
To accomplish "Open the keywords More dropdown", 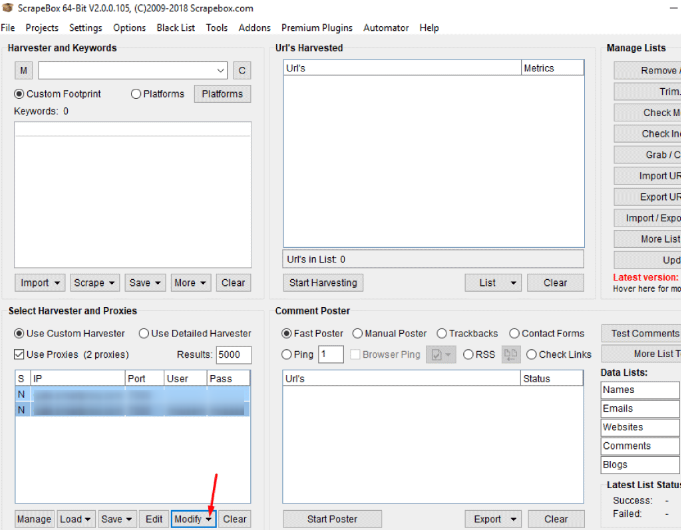I will click(x=191, y=283).
